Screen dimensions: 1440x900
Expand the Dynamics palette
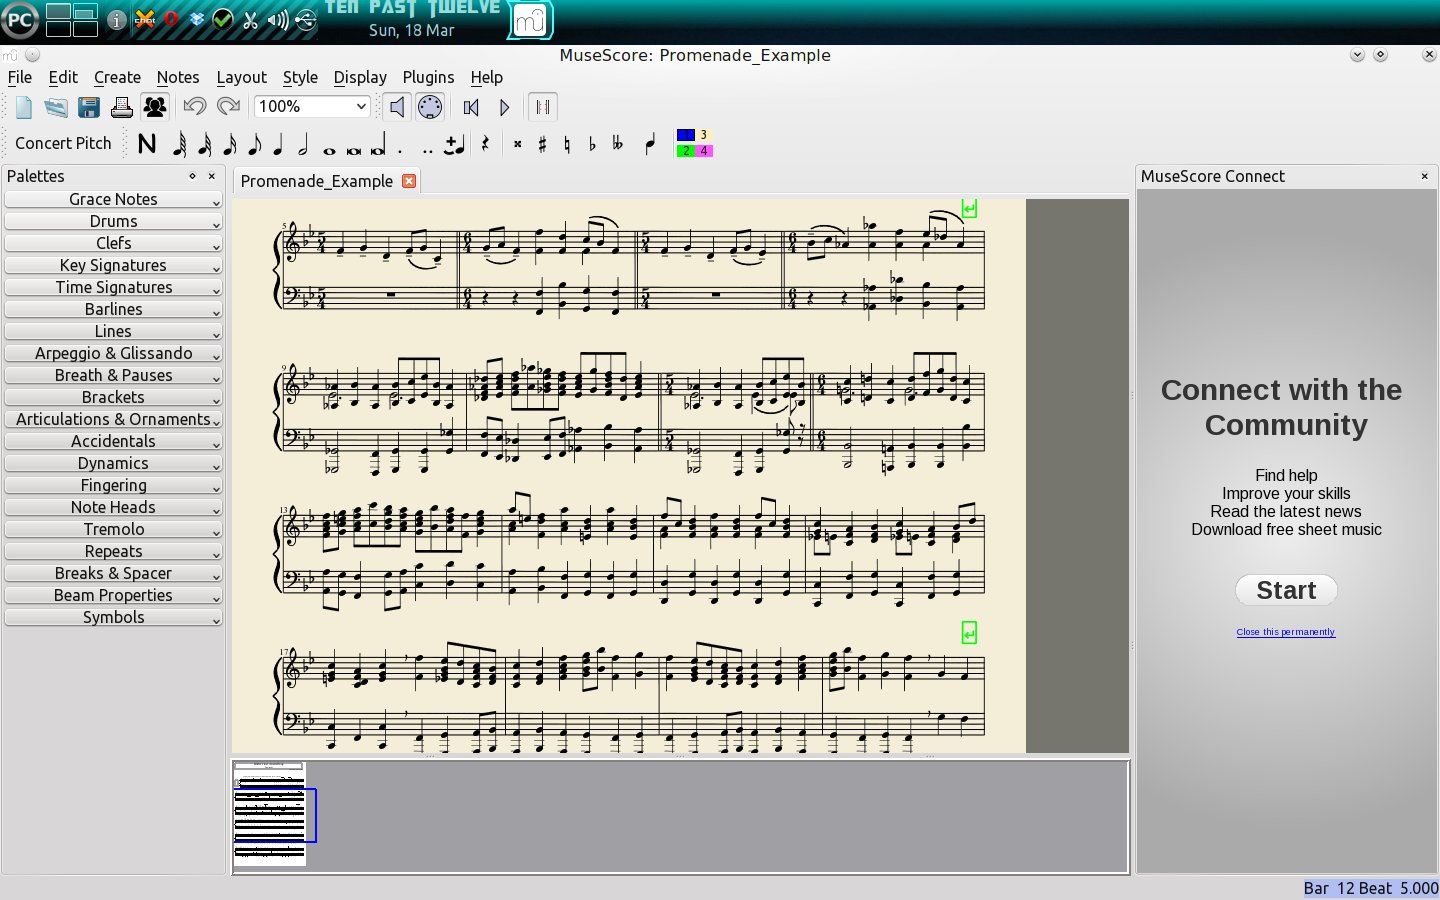pyautogui.click(x=113, y=464)
